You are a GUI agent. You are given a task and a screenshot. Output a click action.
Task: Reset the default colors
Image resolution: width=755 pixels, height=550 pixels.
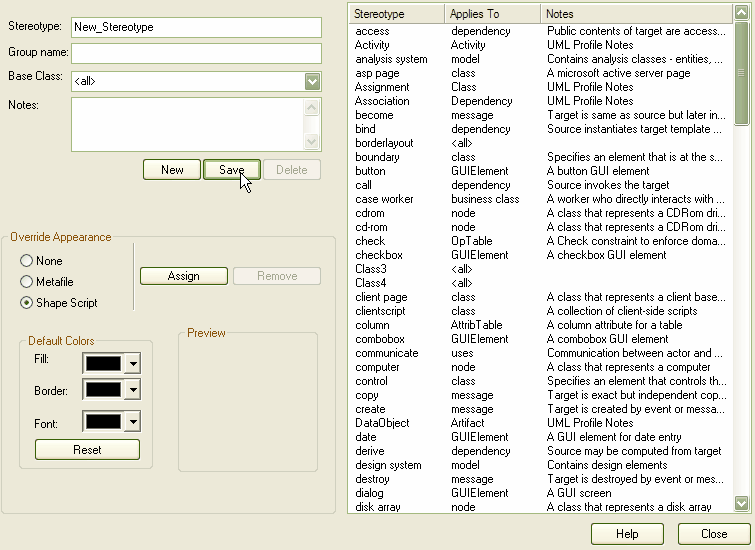[x=87, y=450]
